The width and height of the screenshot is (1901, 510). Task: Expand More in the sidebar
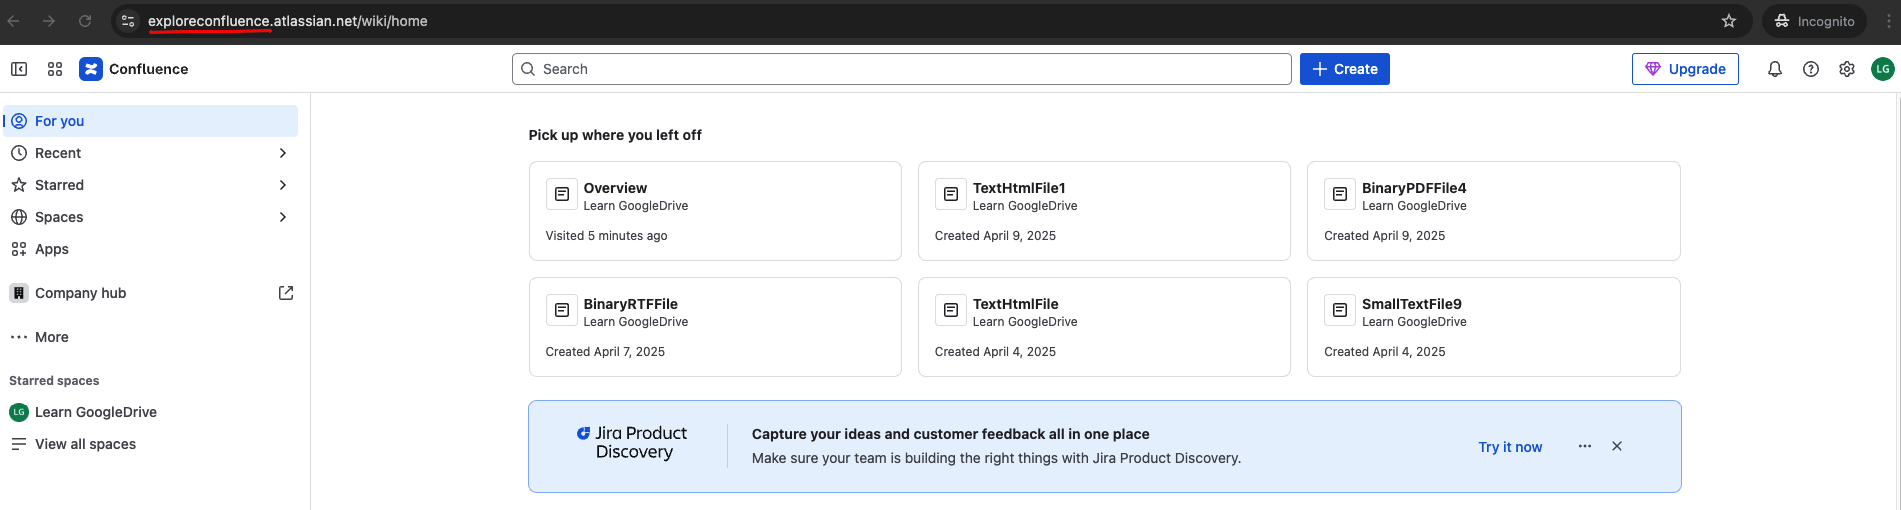(x=151, y=337)
